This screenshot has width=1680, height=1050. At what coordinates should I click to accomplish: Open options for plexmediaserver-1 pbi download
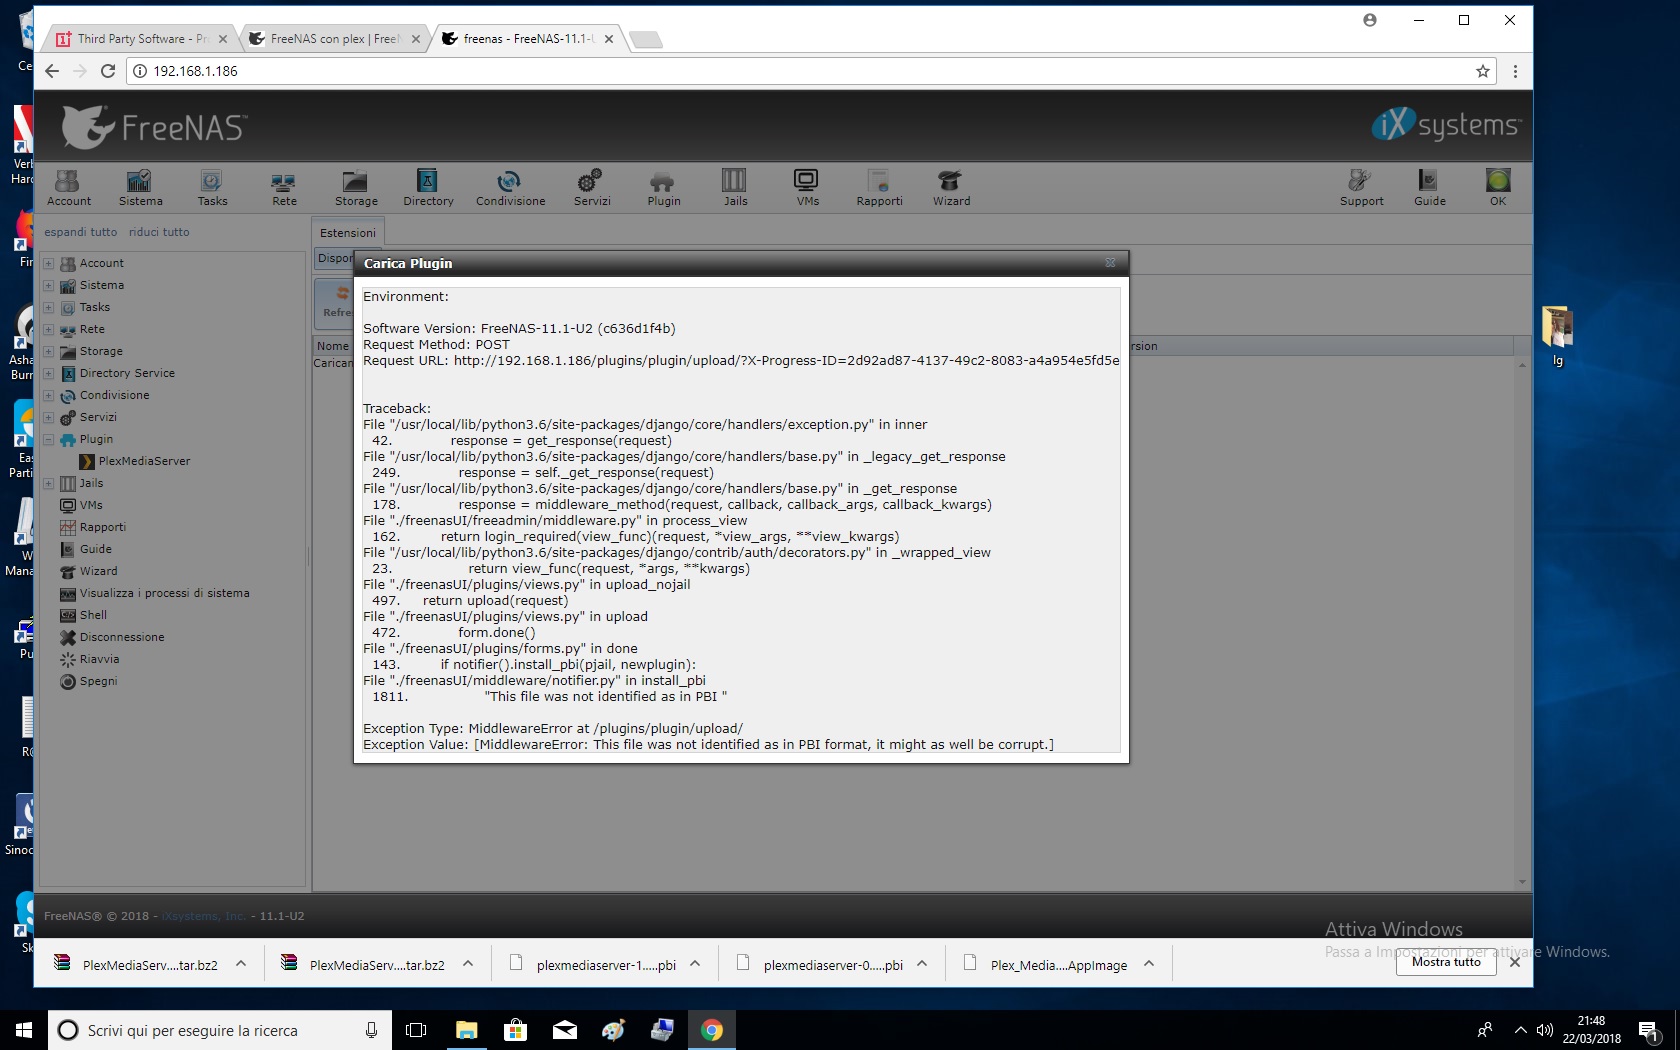(x=695, y=964)
